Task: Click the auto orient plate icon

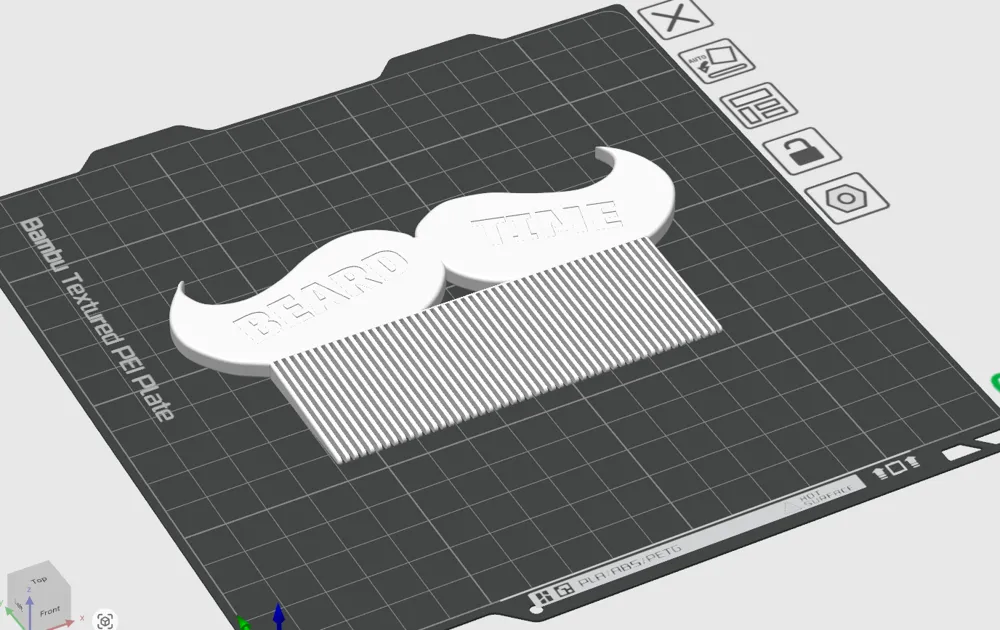Action: pyautogui.click(x=717, y=60)
